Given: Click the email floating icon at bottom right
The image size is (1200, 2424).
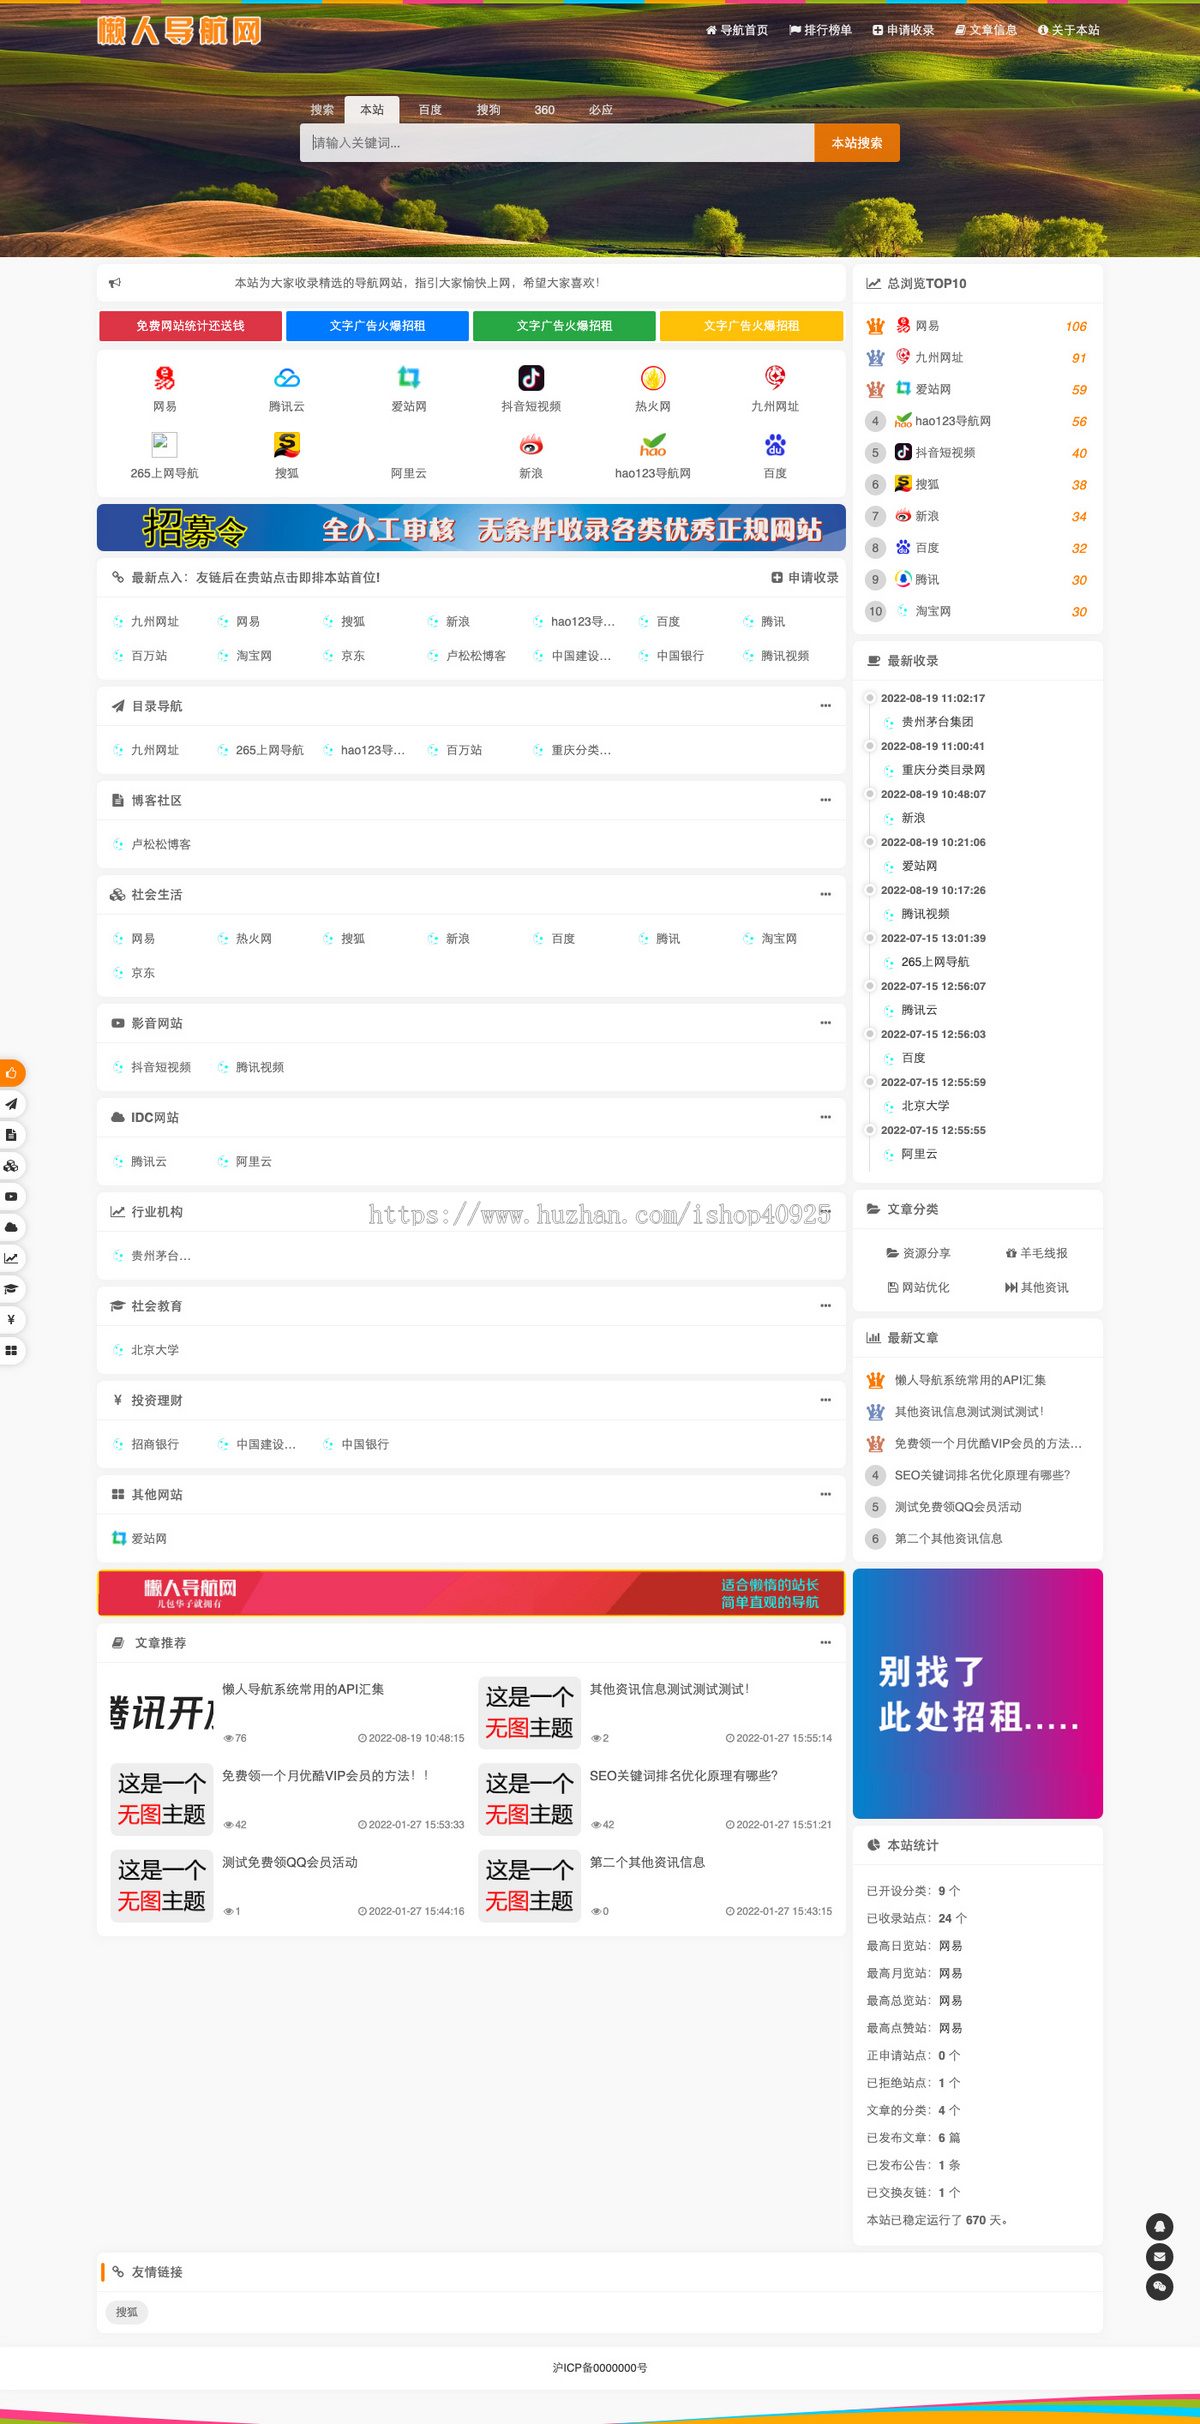Looking at the screenshot, I should pos(1159,2256).
